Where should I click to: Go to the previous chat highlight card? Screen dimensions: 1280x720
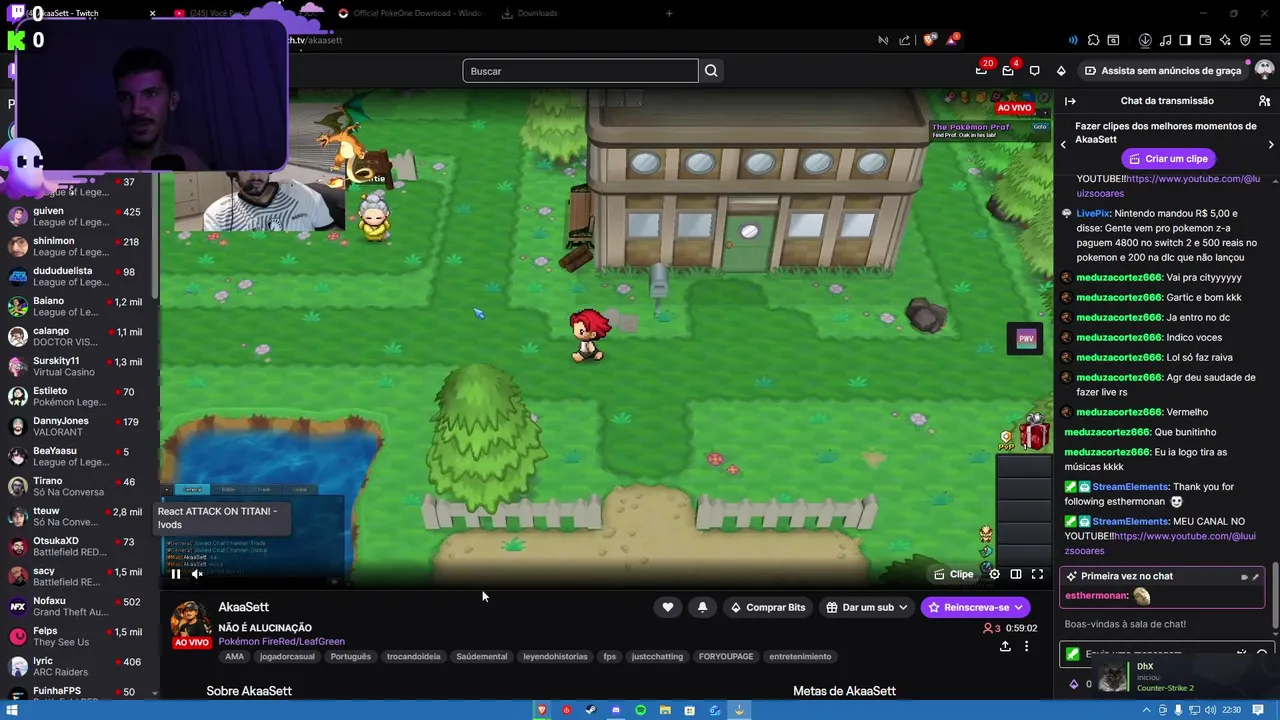pos(1063,145)
